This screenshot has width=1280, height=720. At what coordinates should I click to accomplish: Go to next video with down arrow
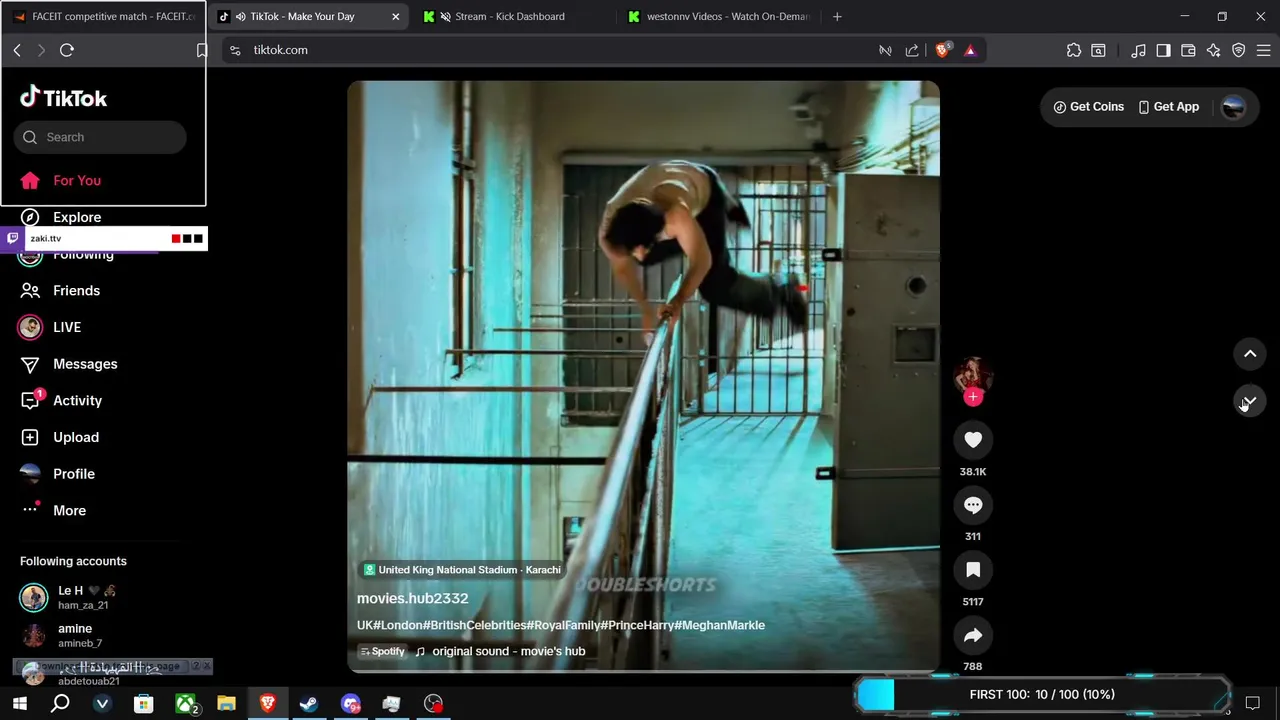tap(1250, 401)
